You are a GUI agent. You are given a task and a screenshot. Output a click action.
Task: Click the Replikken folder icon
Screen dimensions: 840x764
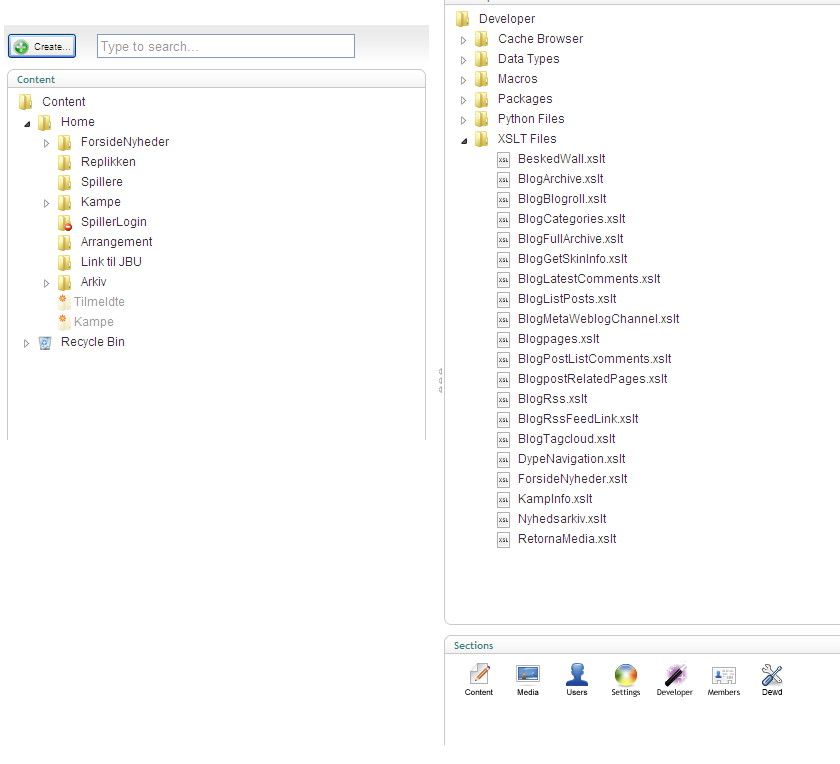pyautogui.click(x=64, y=162)
